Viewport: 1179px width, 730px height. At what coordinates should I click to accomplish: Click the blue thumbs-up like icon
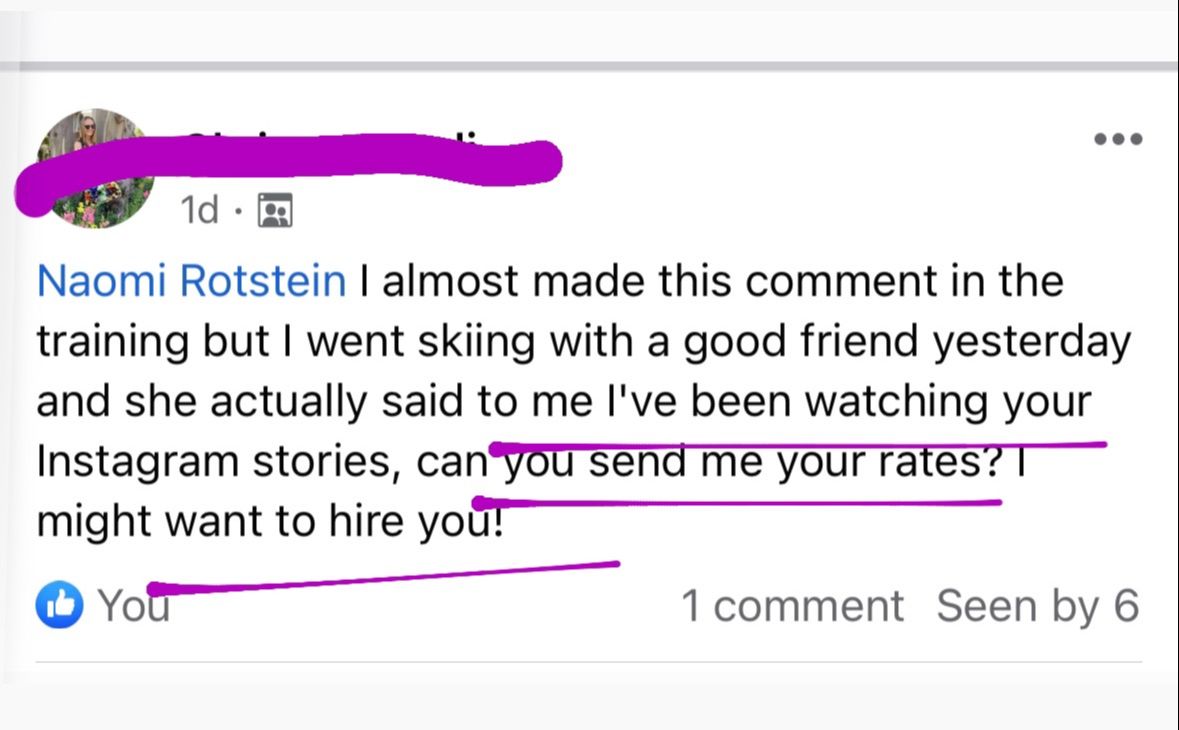click(x=59, y=606)
